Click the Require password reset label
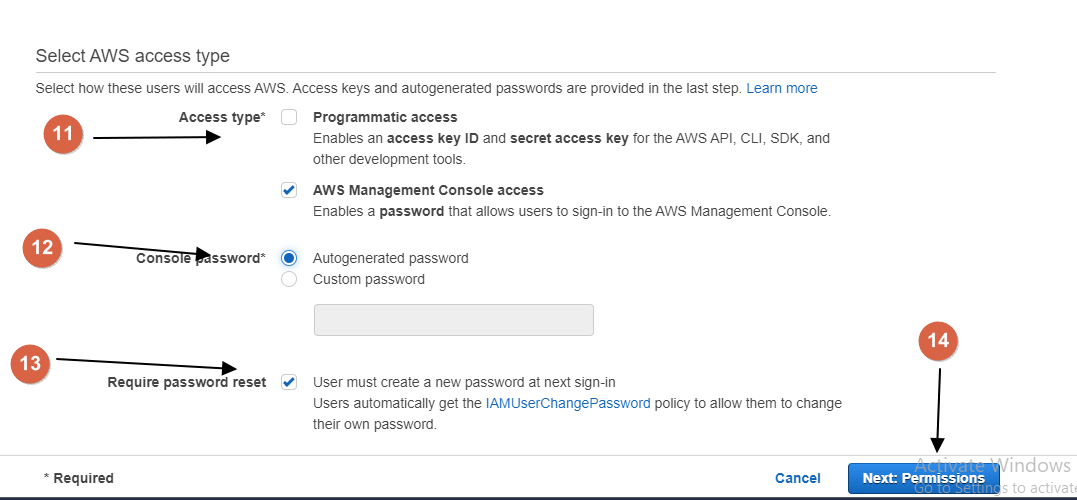The height and width of the screenshot is (500, 1077). pyautogui.click(x=187, y=382)
